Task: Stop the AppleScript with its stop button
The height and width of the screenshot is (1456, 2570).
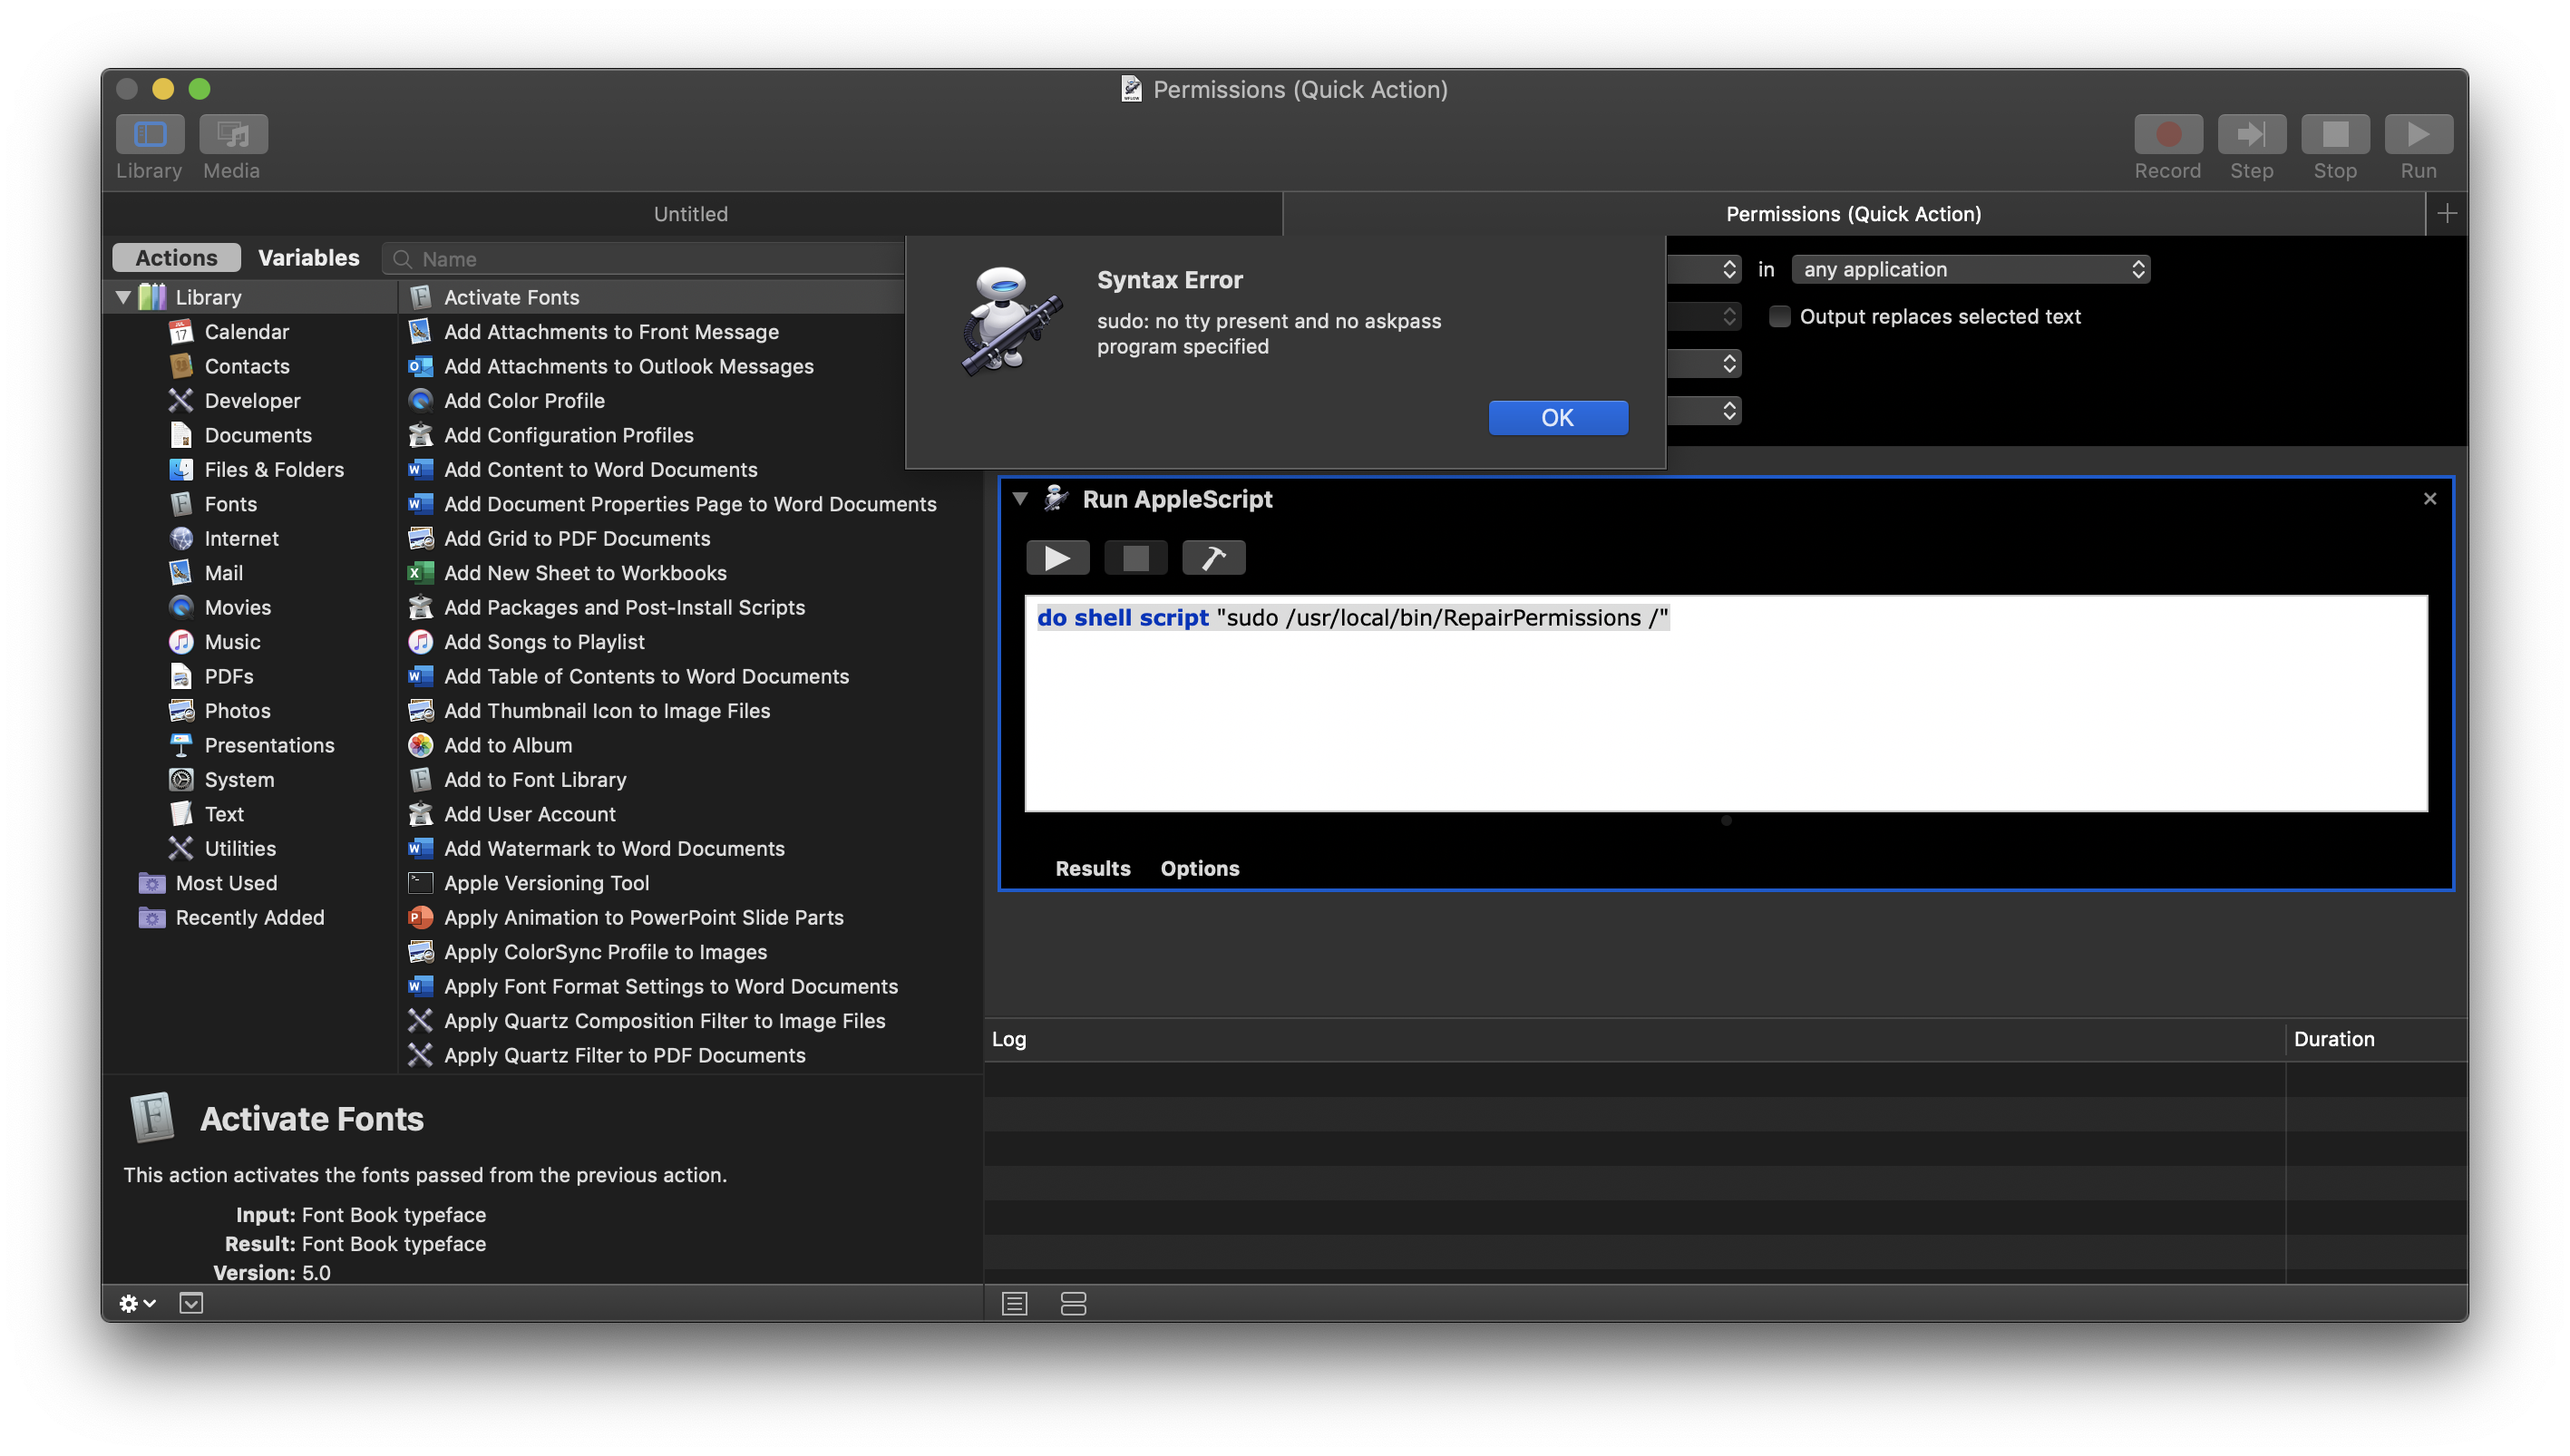Action: click(x=1135, y=557)
